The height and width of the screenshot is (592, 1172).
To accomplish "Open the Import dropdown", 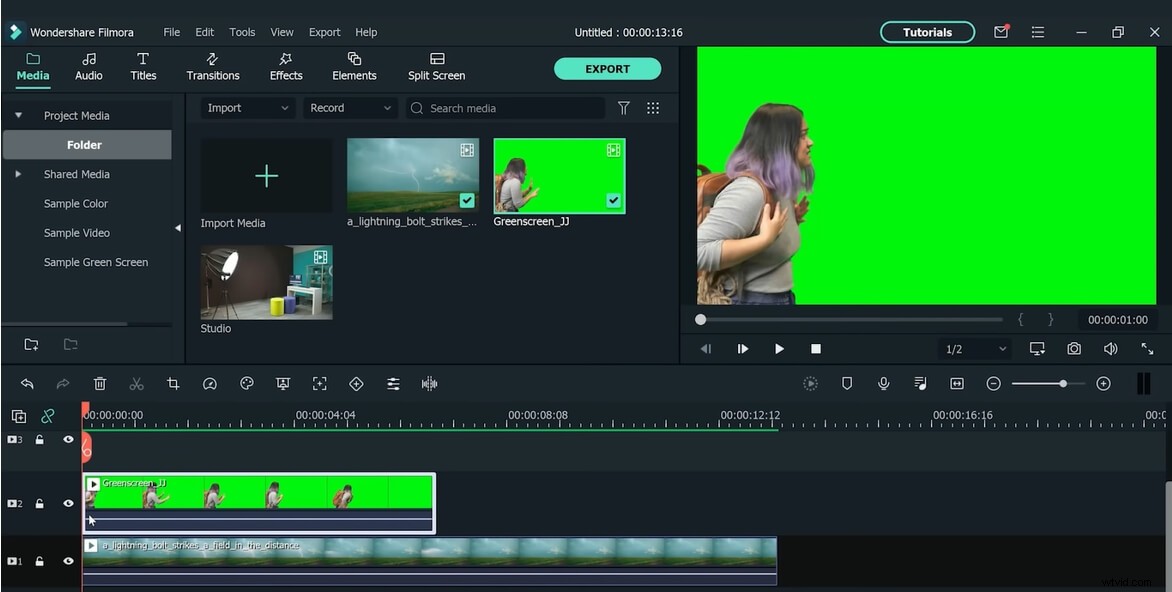I will tap(247, 108).
